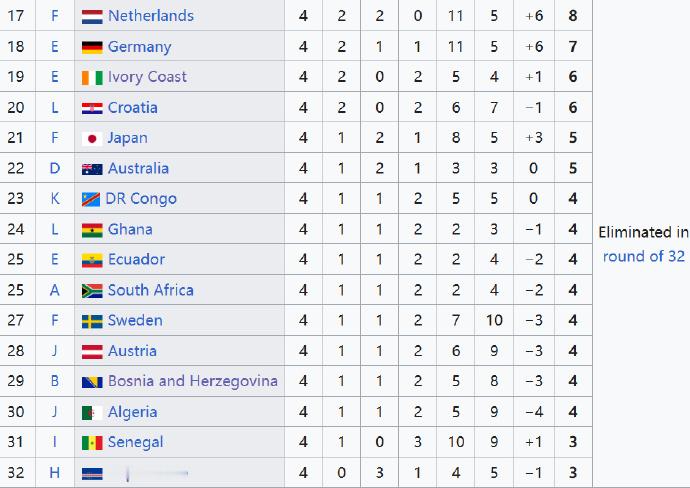Click the South Africa flag icon
The image size is (690, 488).
pos(92,291)
